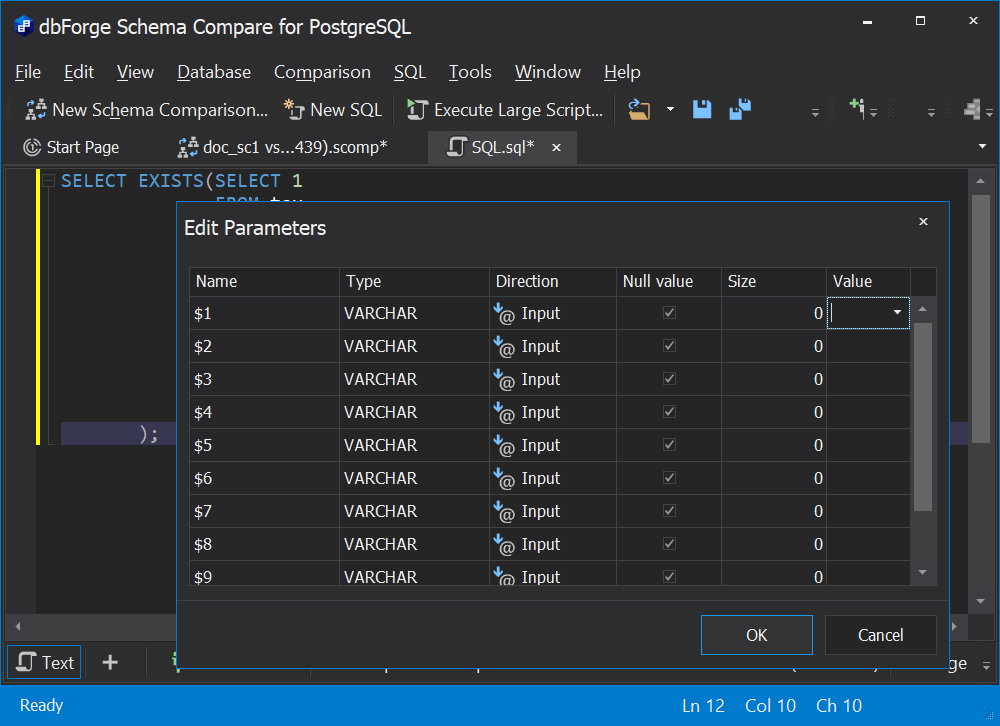Close the SQL.sql tab

(556, 147)
